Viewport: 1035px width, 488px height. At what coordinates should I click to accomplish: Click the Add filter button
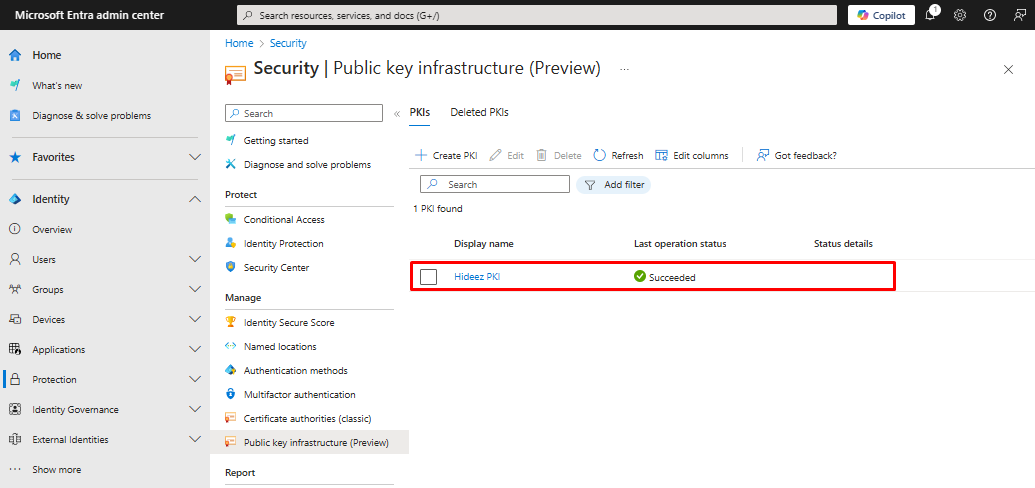pyautogui.click(x=614, y=185)
